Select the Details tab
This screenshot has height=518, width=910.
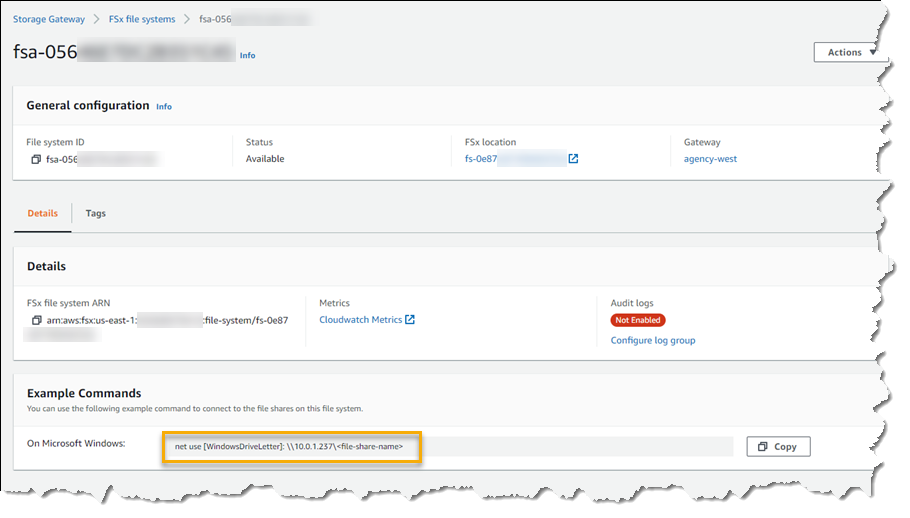tap(43, 213)
